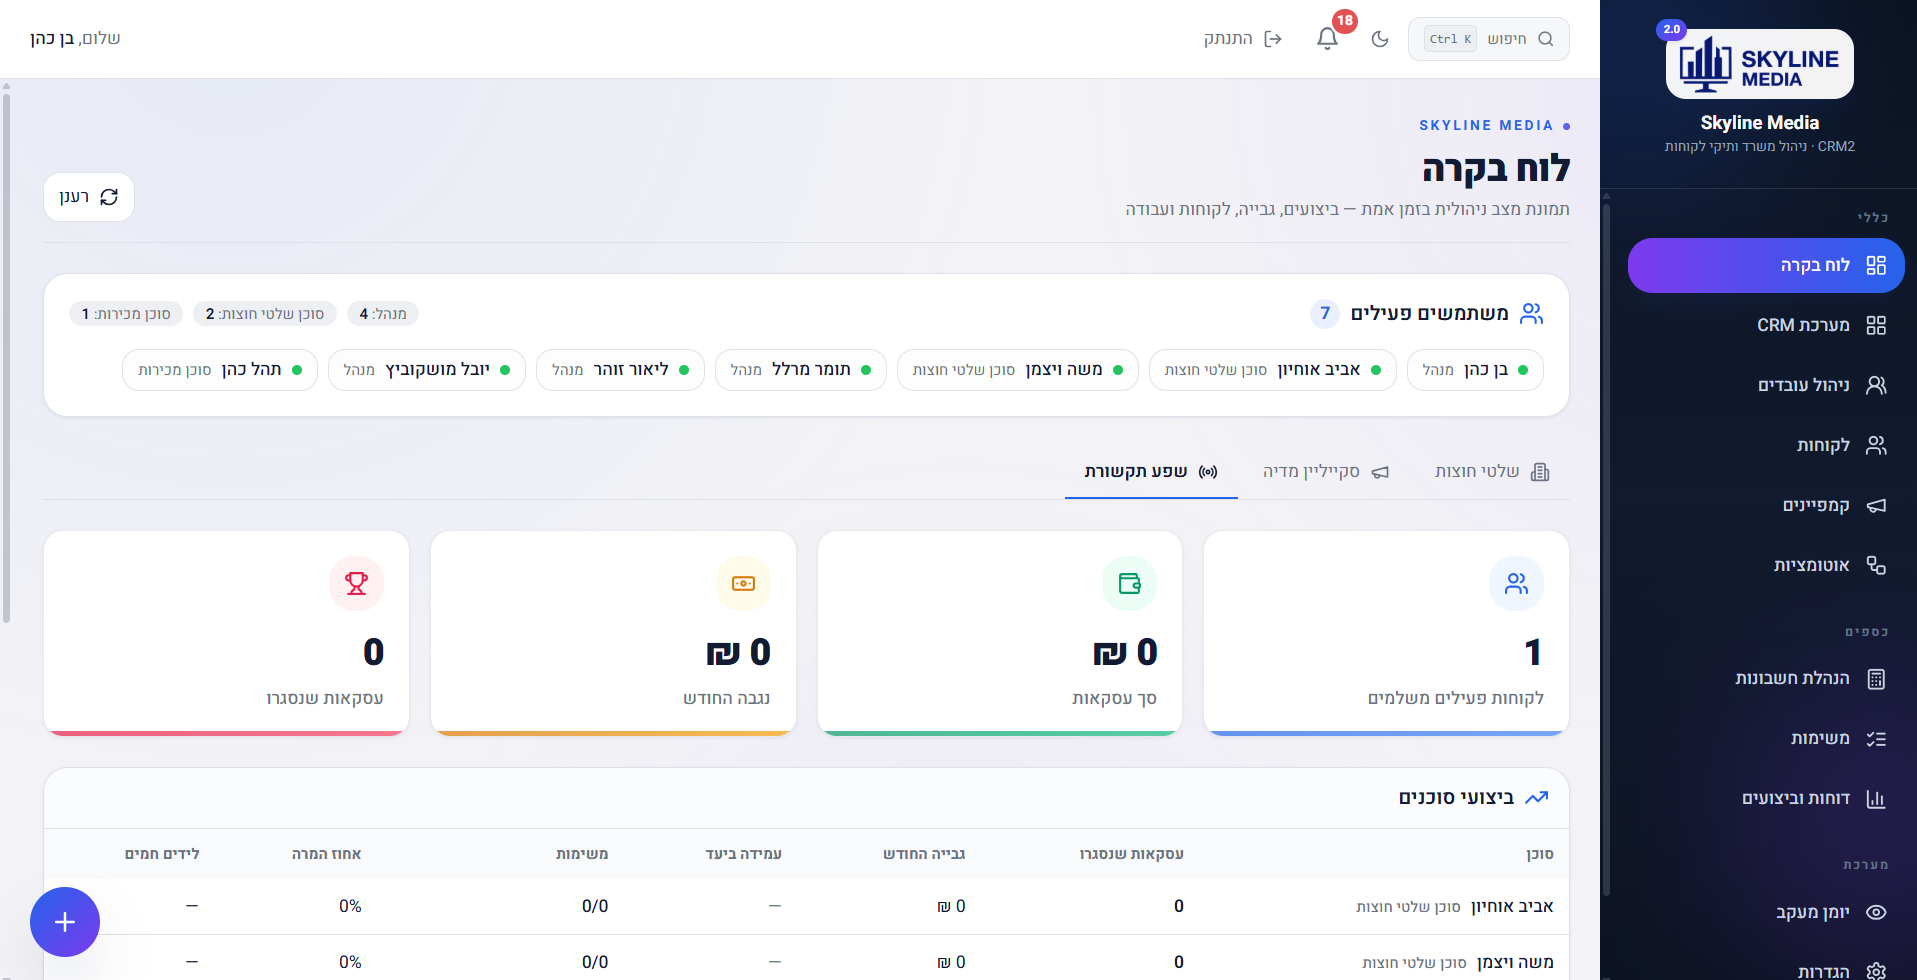Click the הגדרות gear icon
This screenshot has height=980, width=1917.
click(x=1876, y=971)
